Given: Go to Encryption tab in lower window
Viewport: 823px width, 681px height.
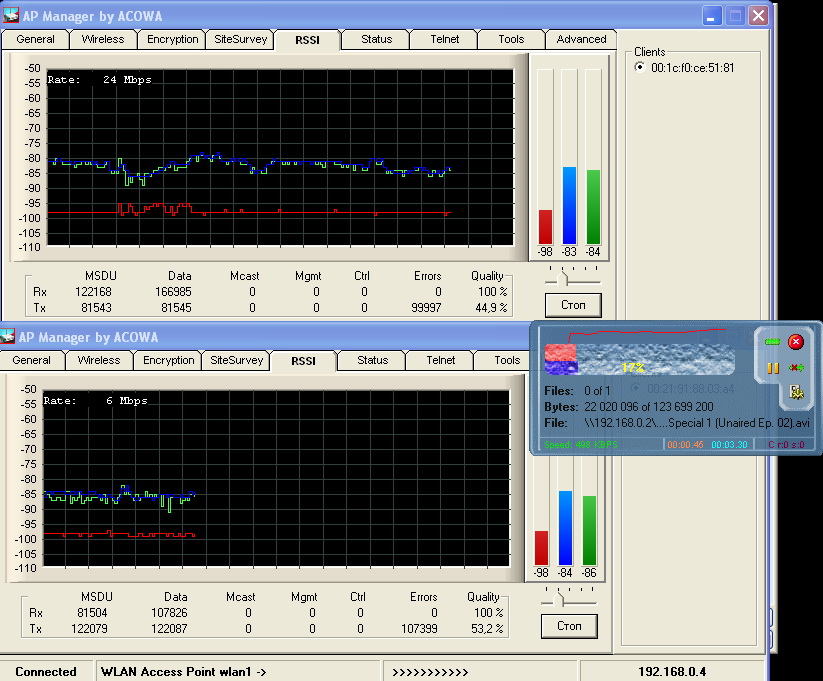Looking at the screenshot, I should coord(168,360).
